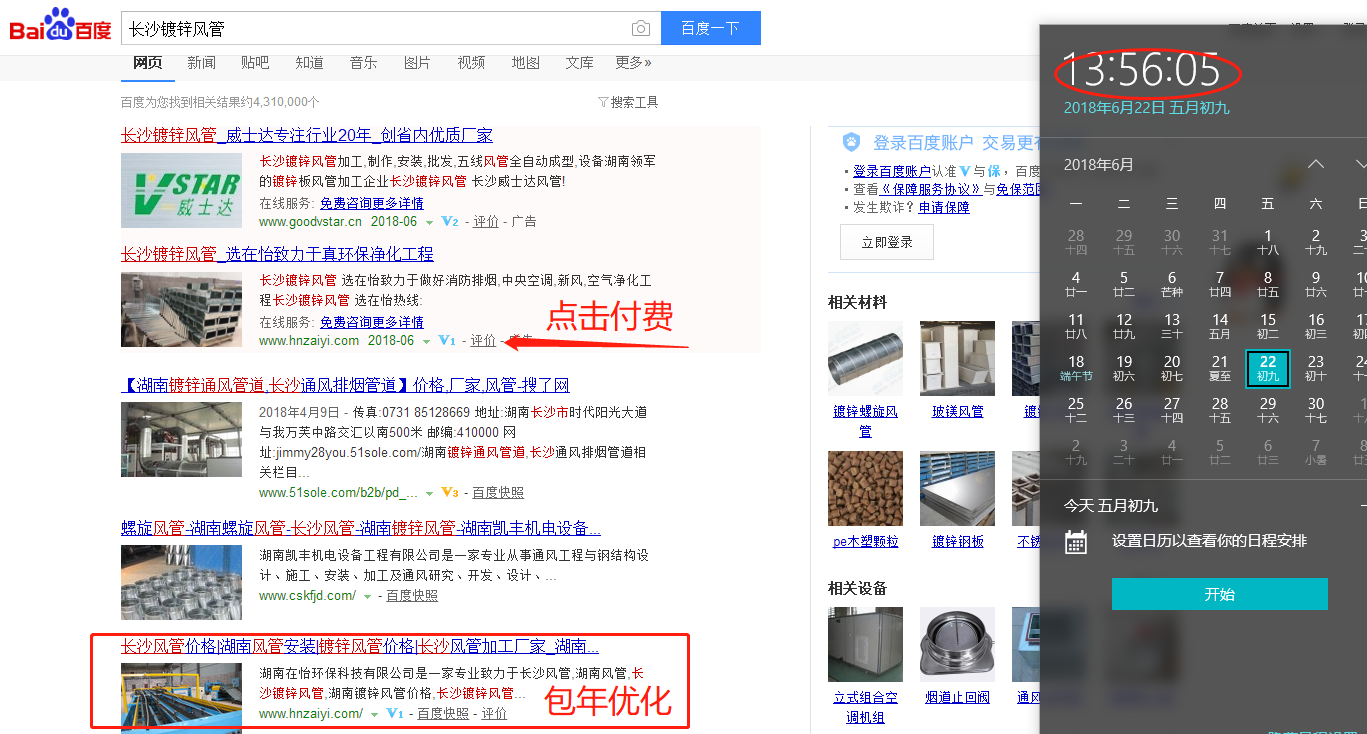Click the 开始 button in calendar panel
1367x734 pixels.
(x=1220, y=594)
